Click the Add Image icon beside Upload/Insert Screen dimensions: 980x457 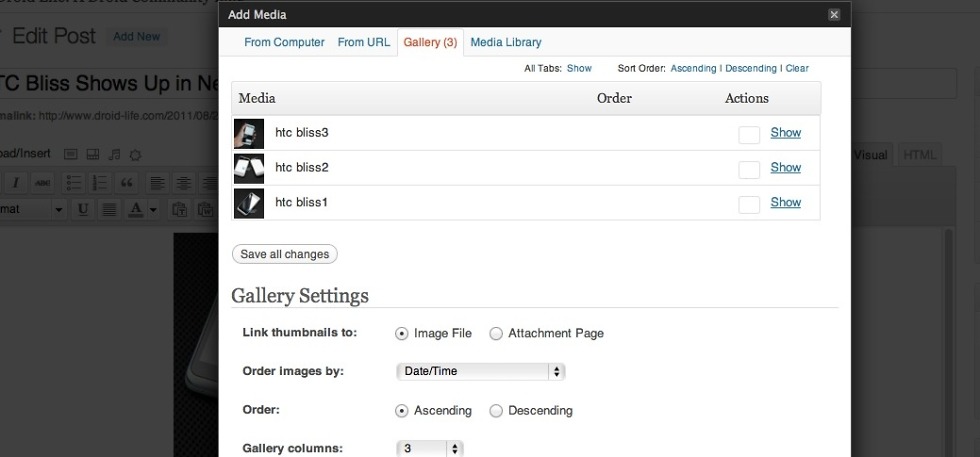70,155
